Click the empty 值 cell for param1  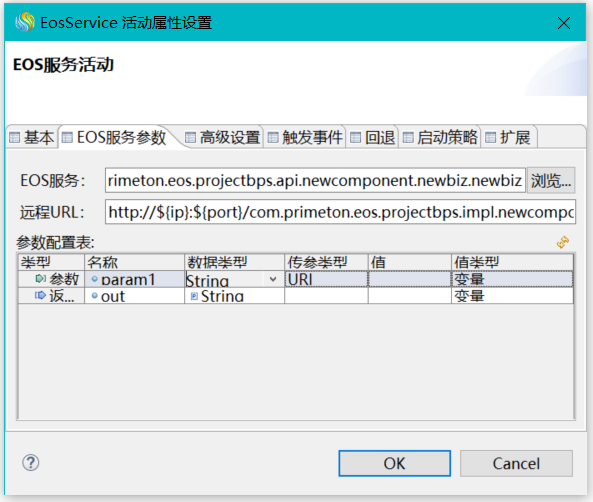click(410, 279)
